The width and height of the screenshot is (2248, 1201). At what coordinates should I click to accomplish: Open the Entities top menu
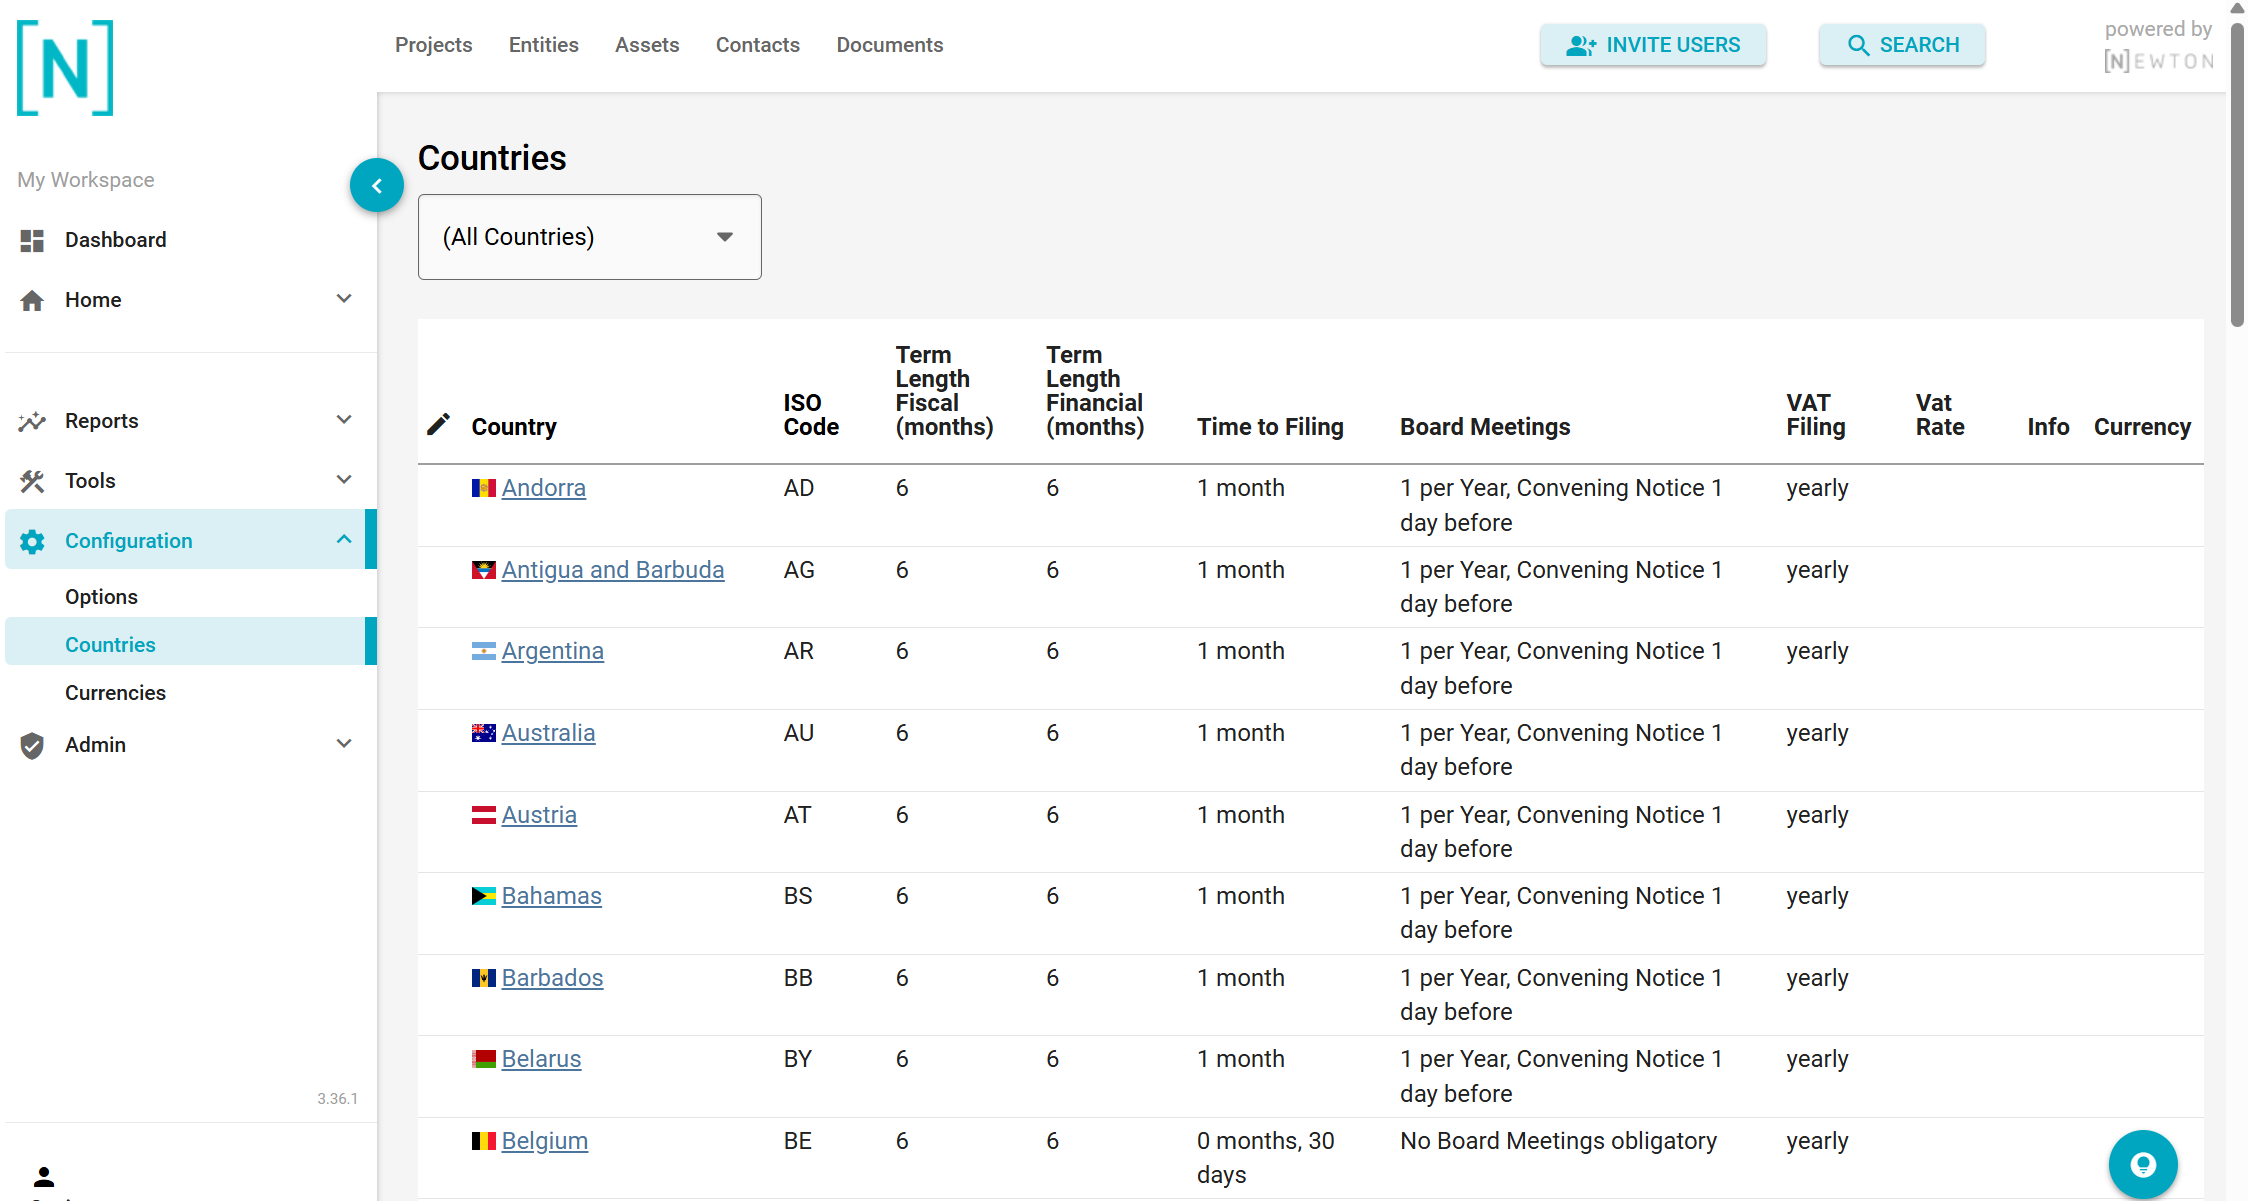pos(543,45)
